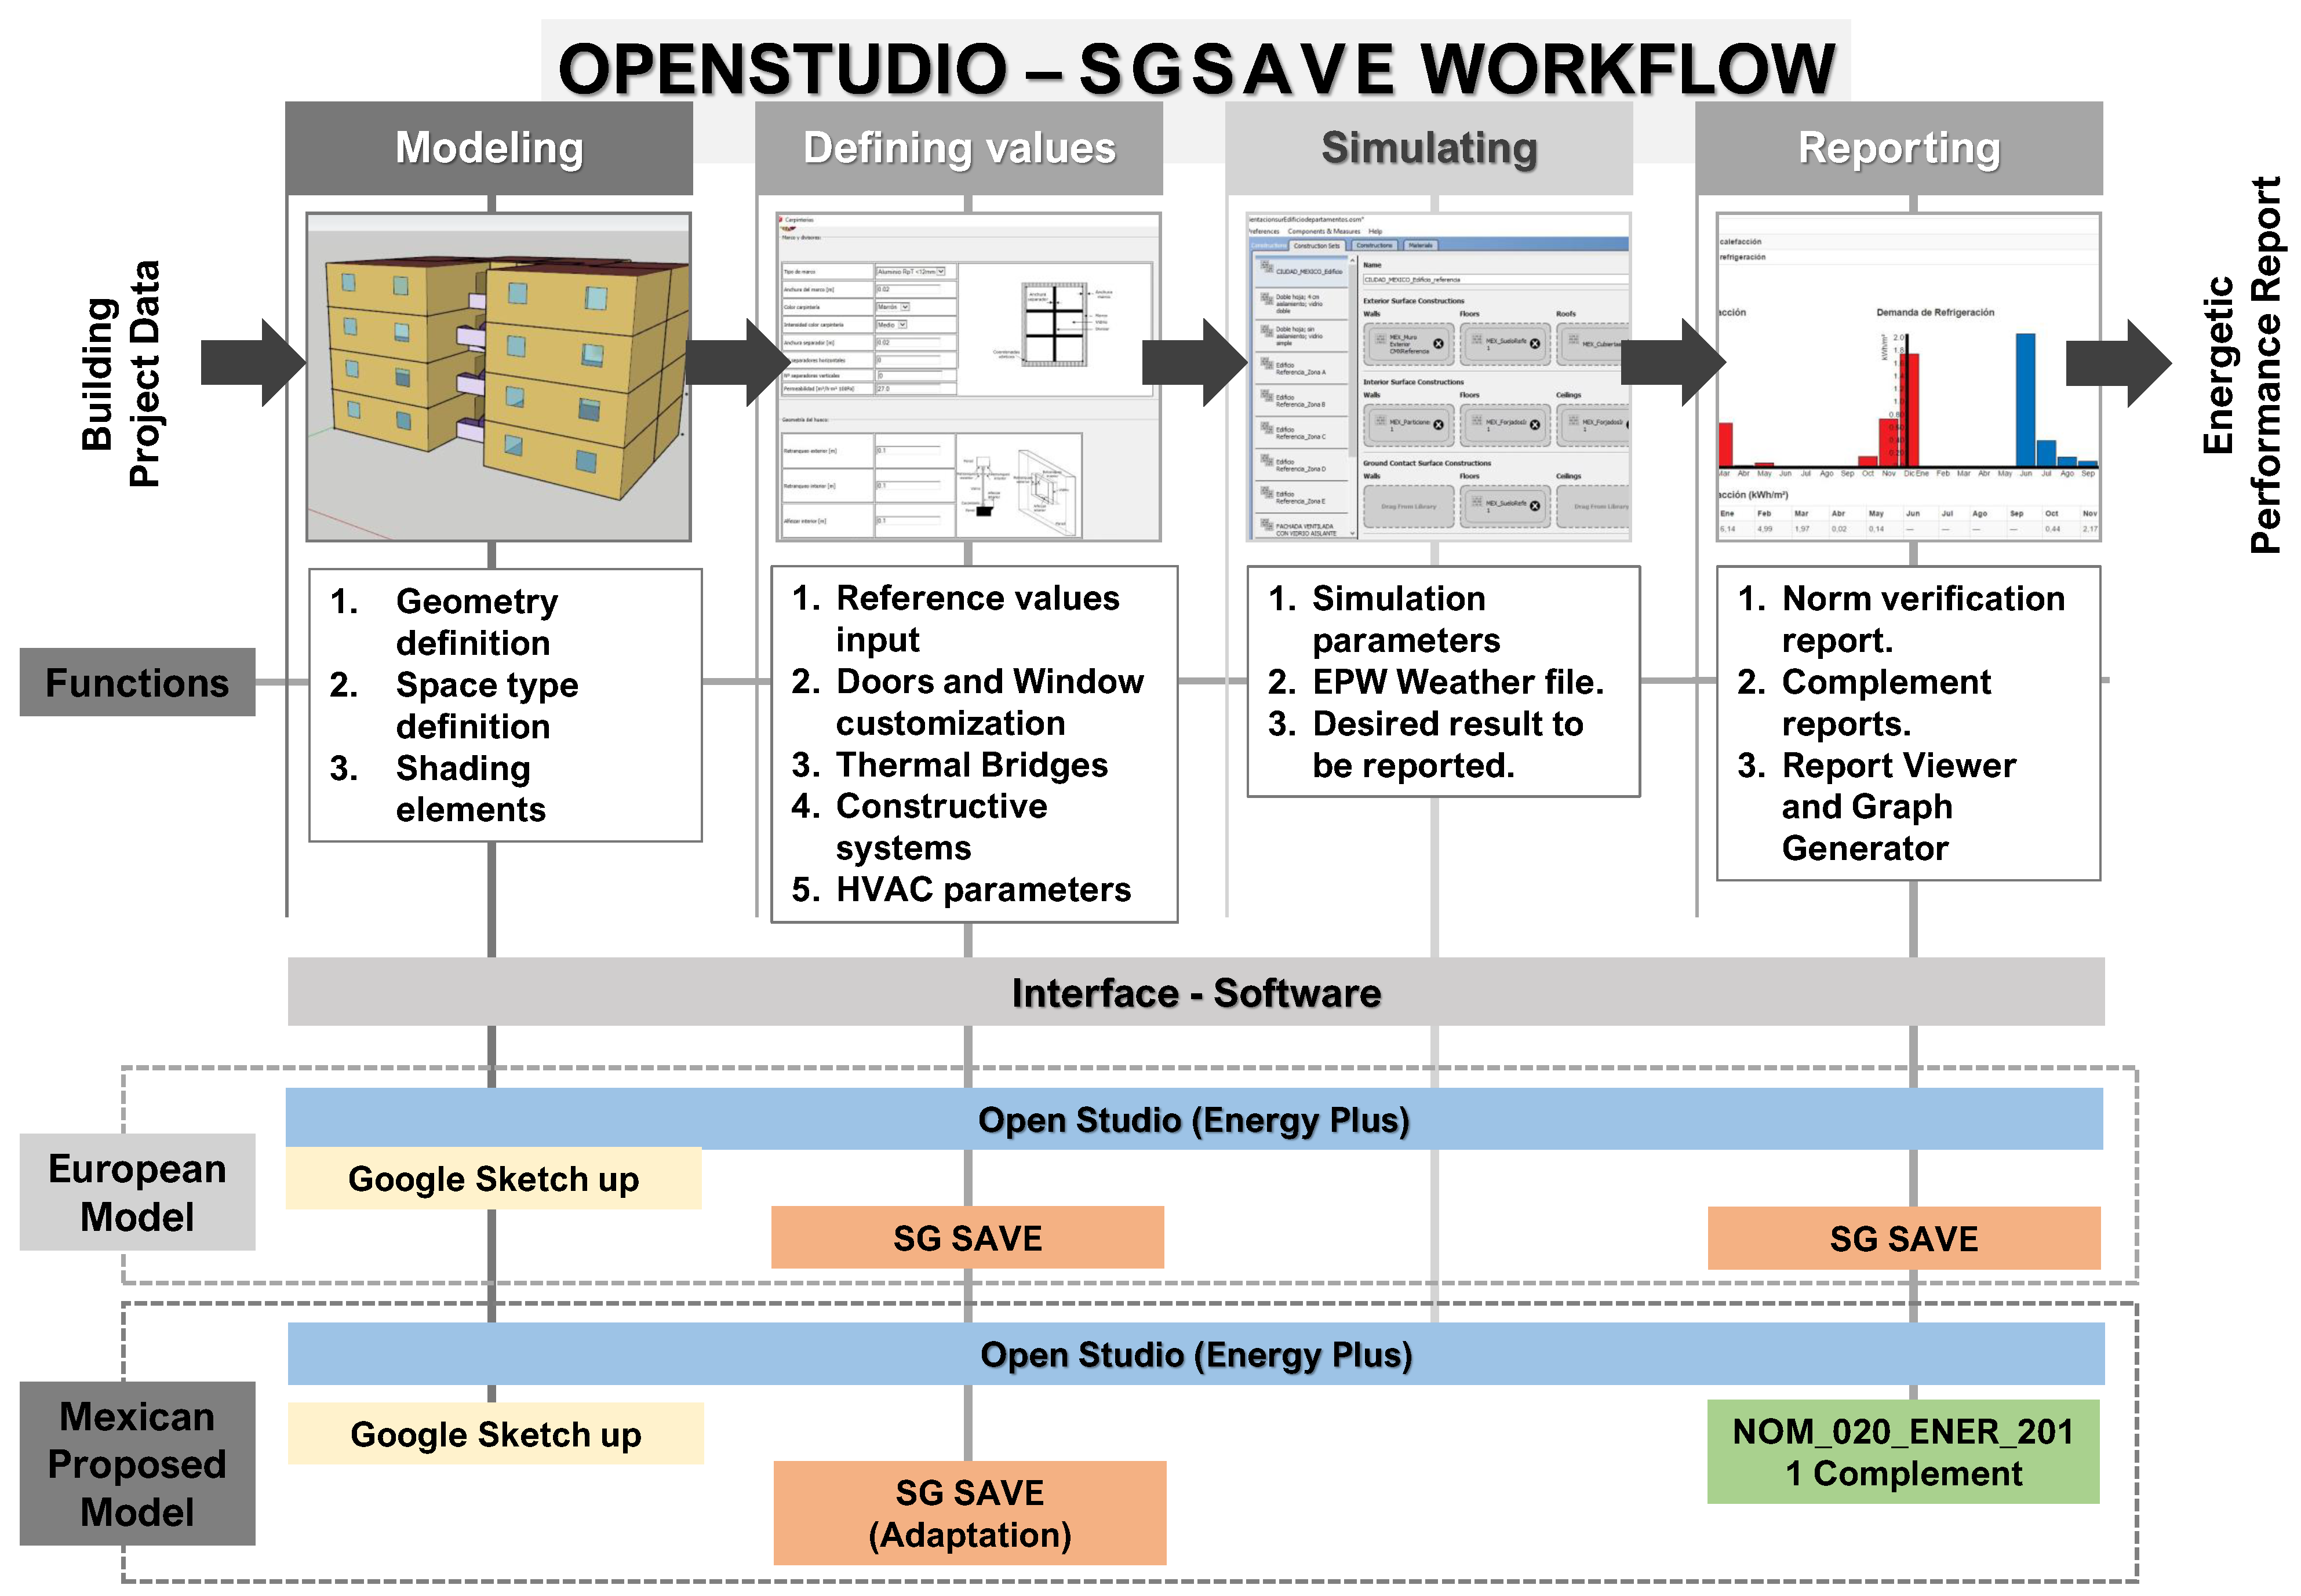The image size is (2301, 1596).
Task: Click the Interface - Software bar
Action: point(1195,992)
